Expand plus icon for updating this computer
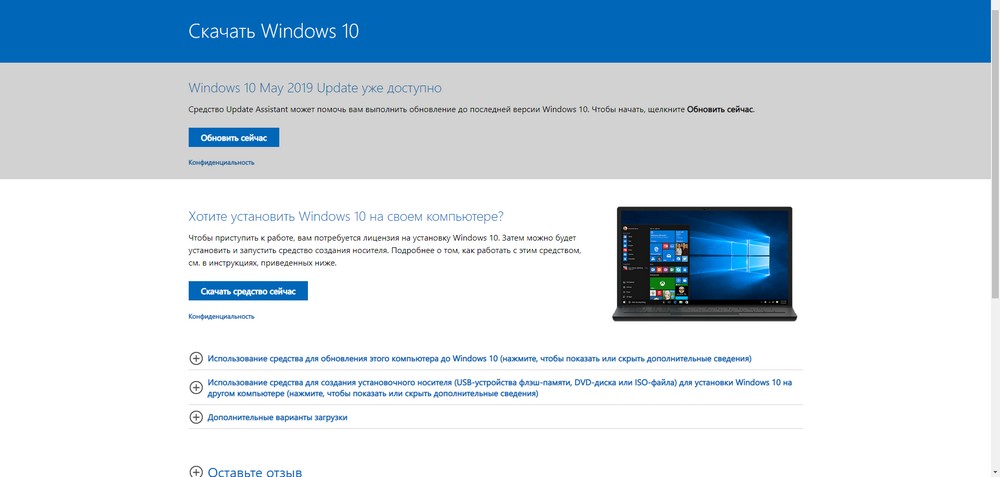Viewport: 1000px width, 477px height. (196, 358)
